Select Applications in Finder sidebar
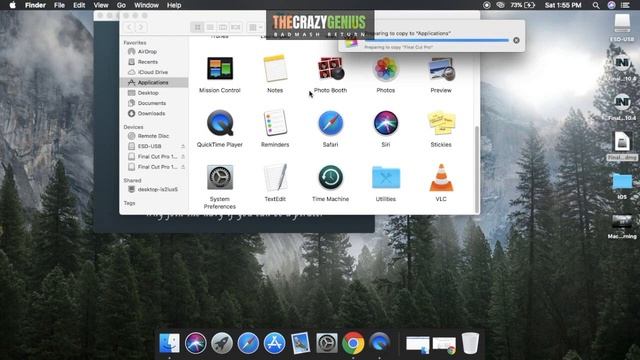This screenshot has height=360, width=640. pos(154,82)
